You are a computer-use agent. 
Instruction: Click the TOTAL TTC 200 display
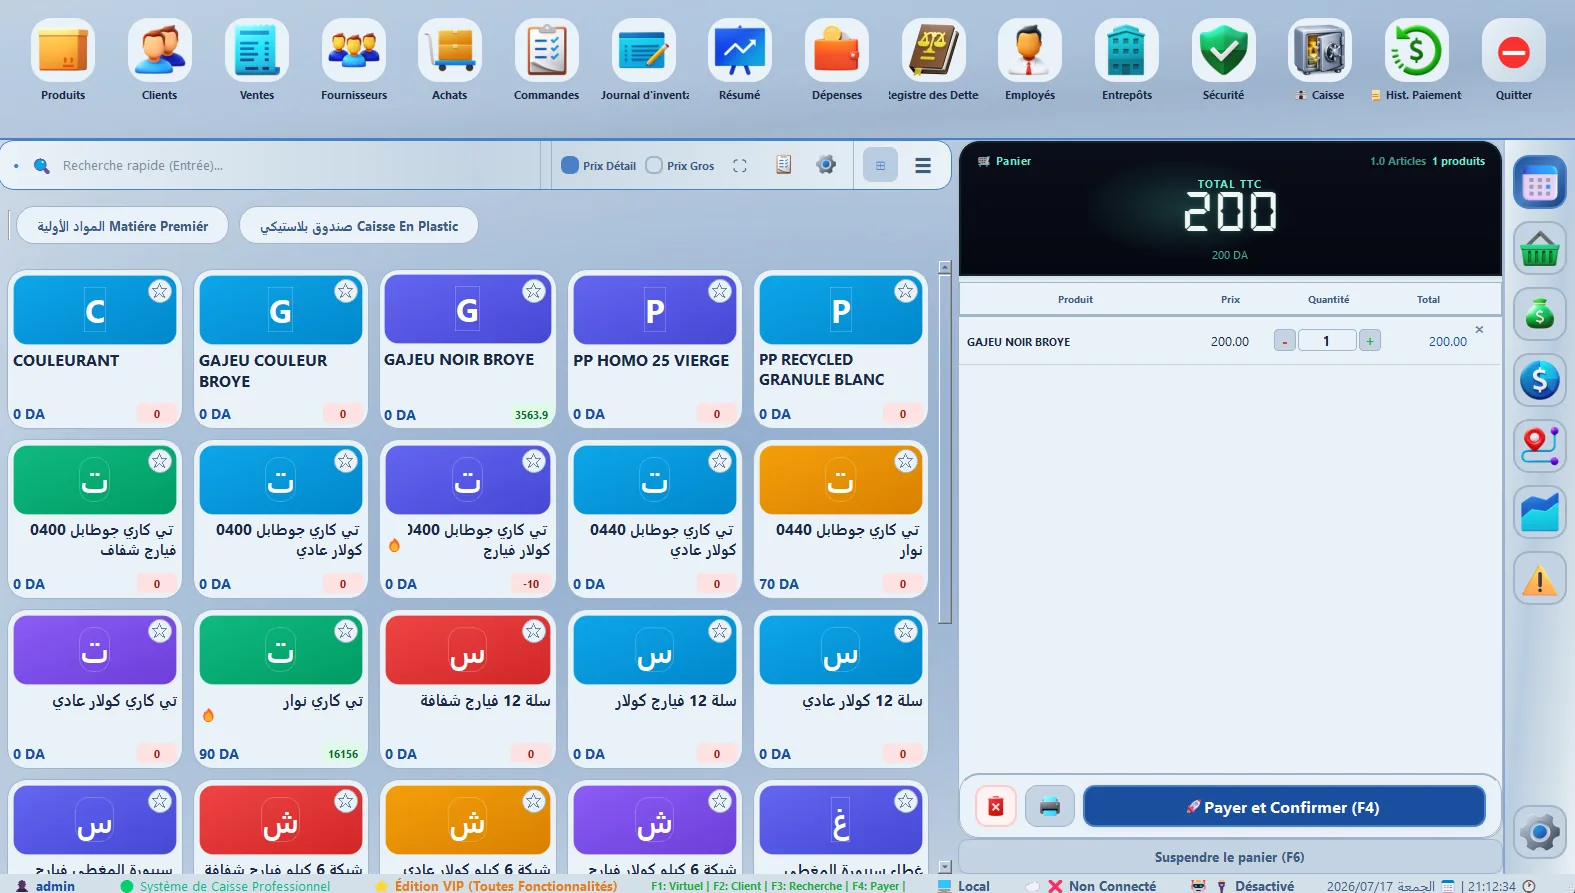point(1230,211)
